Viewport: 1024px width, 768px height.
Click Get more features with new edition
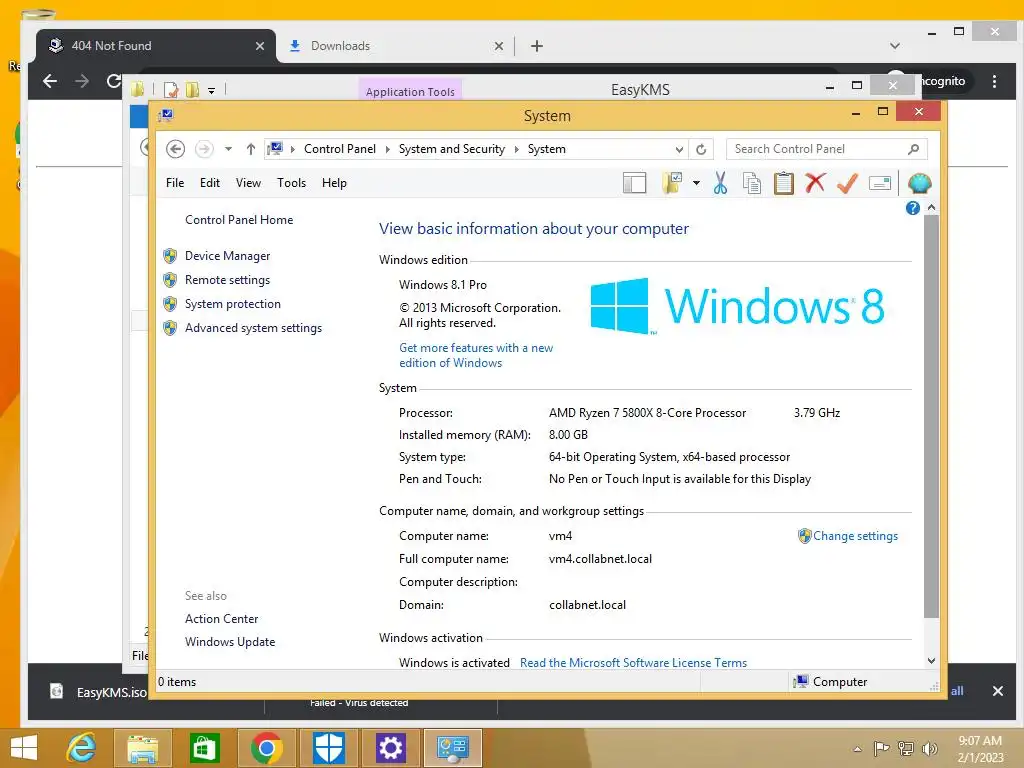476,355
